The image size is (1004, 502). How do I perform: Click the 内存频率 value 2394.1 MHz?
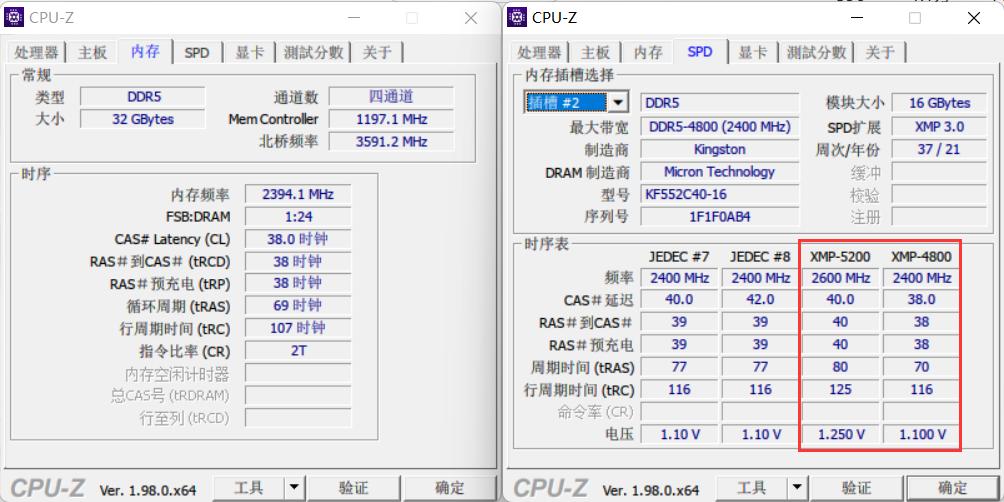click(x=298, y=195)
